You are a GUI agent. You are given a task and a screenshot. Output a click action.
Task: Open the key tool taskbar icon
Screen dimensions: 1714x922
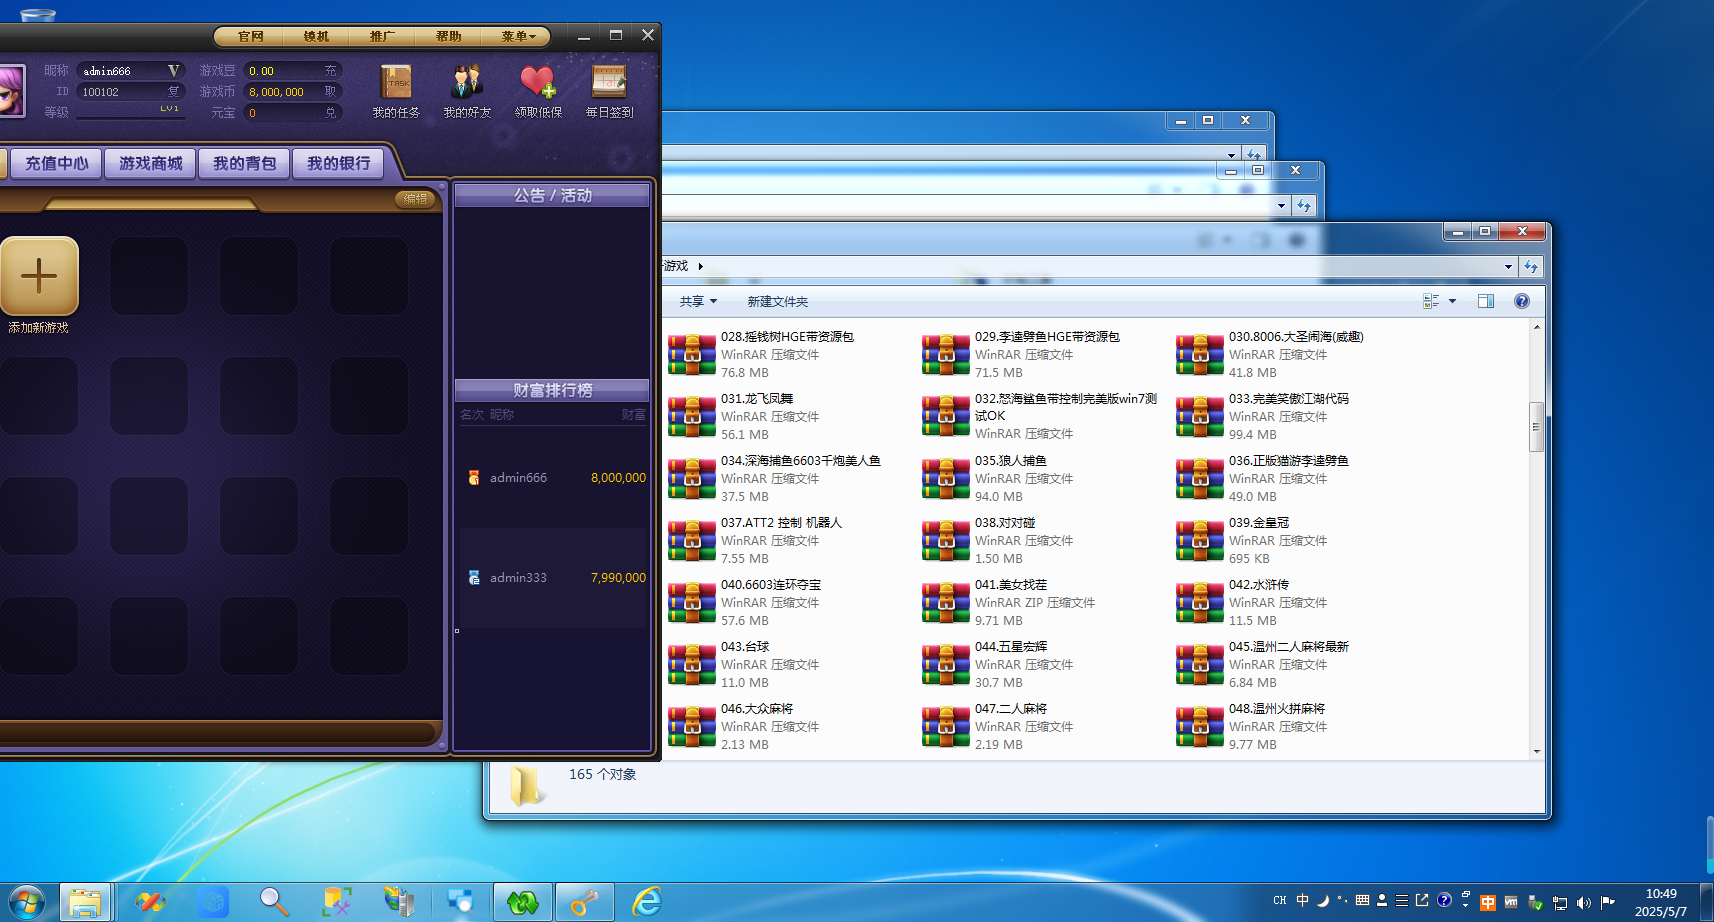coord(584,902)
